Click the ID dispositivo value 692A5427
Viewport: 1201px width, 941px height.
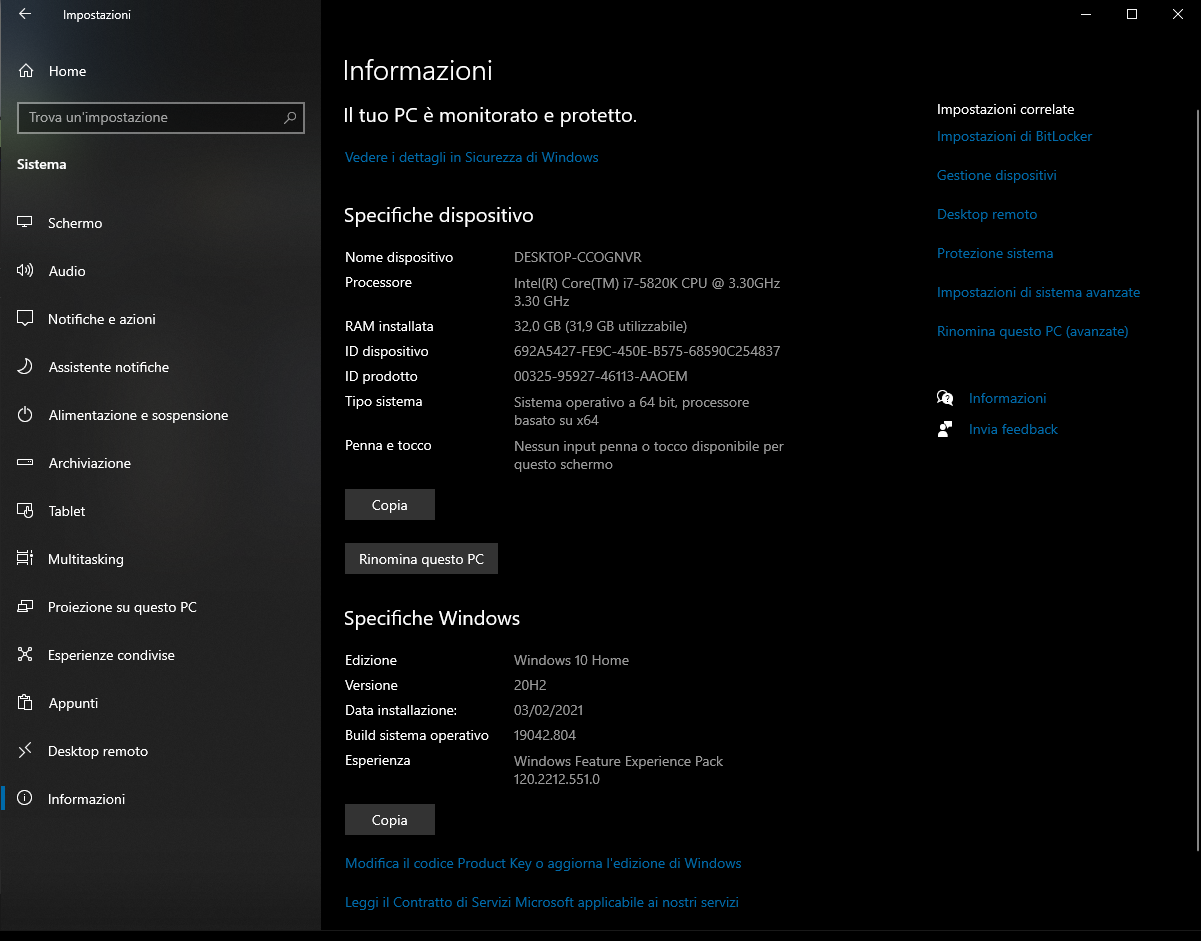pos(647,351)
